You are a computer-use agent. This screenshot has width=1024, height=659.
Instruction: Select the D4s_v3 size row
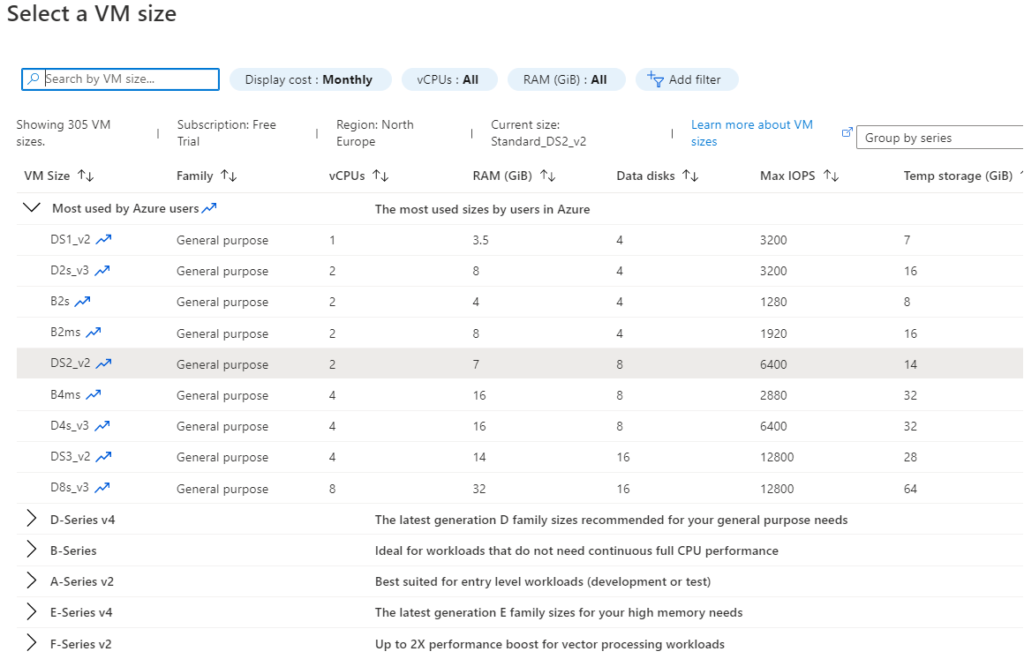point(520,426)
